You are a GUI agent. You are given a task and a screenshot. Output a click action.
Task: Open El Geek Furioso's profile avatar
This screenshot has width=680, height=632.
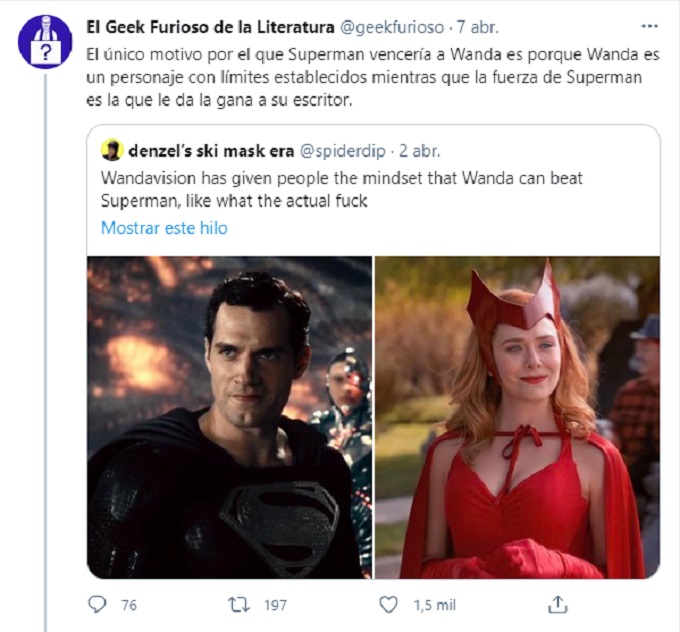click(45, 42)
